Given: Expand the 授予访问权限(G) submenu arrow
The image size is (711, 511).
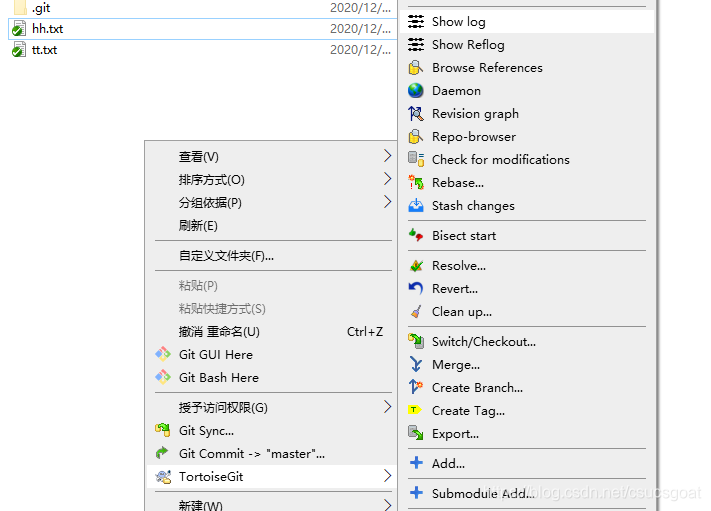Looking at the screenshot, I should [387, 407].
